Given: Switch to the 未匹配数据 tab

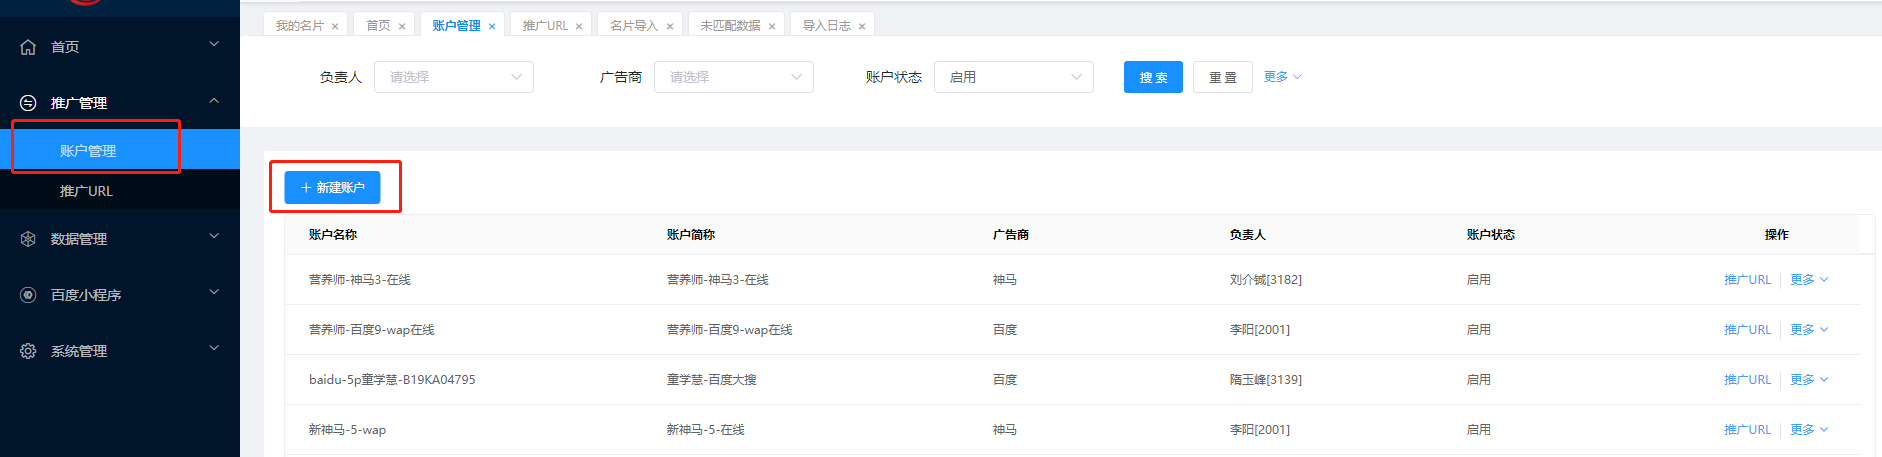Looking at the screenshot, I should 730,26.
